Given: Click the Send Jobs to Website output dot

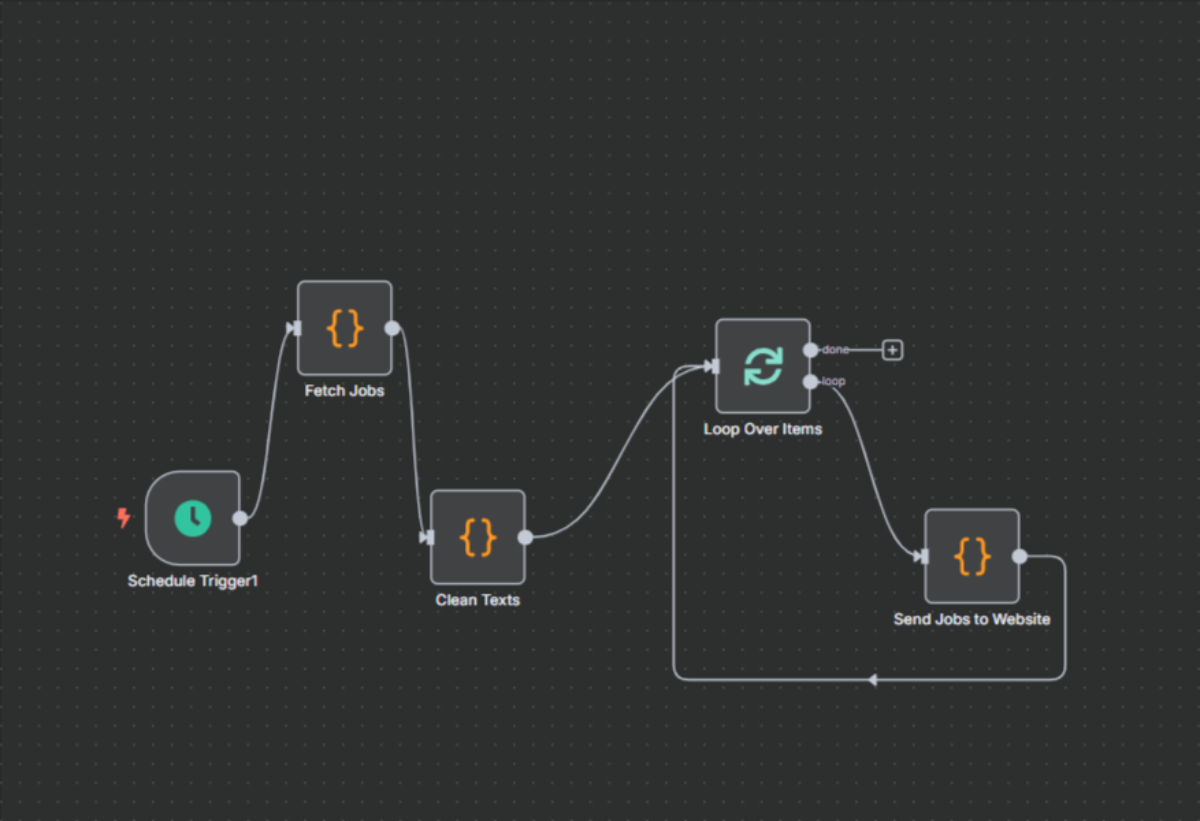Looking at the screenshot, I should point(1019,556).
